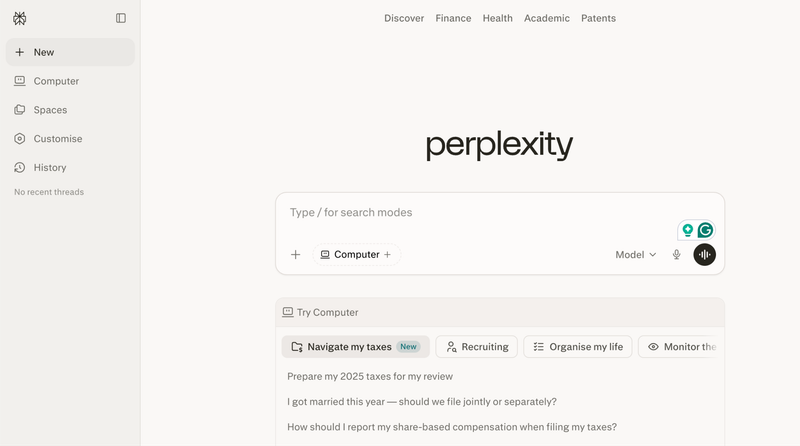
Task: Click the microphone dictation icon
Action: tap(677, 255)
